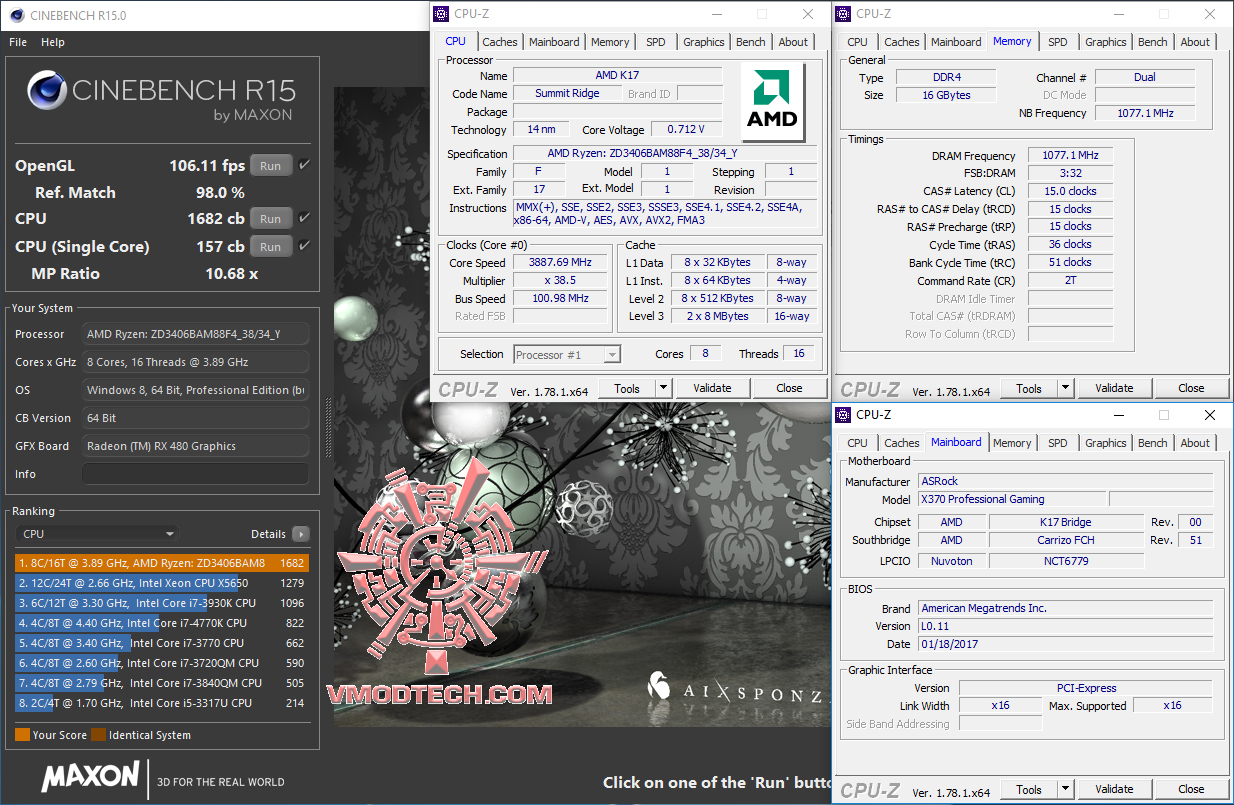1234x805 pixels.
Task: Select the Core i7-4770K ranking row
Action: coord(161,623)
